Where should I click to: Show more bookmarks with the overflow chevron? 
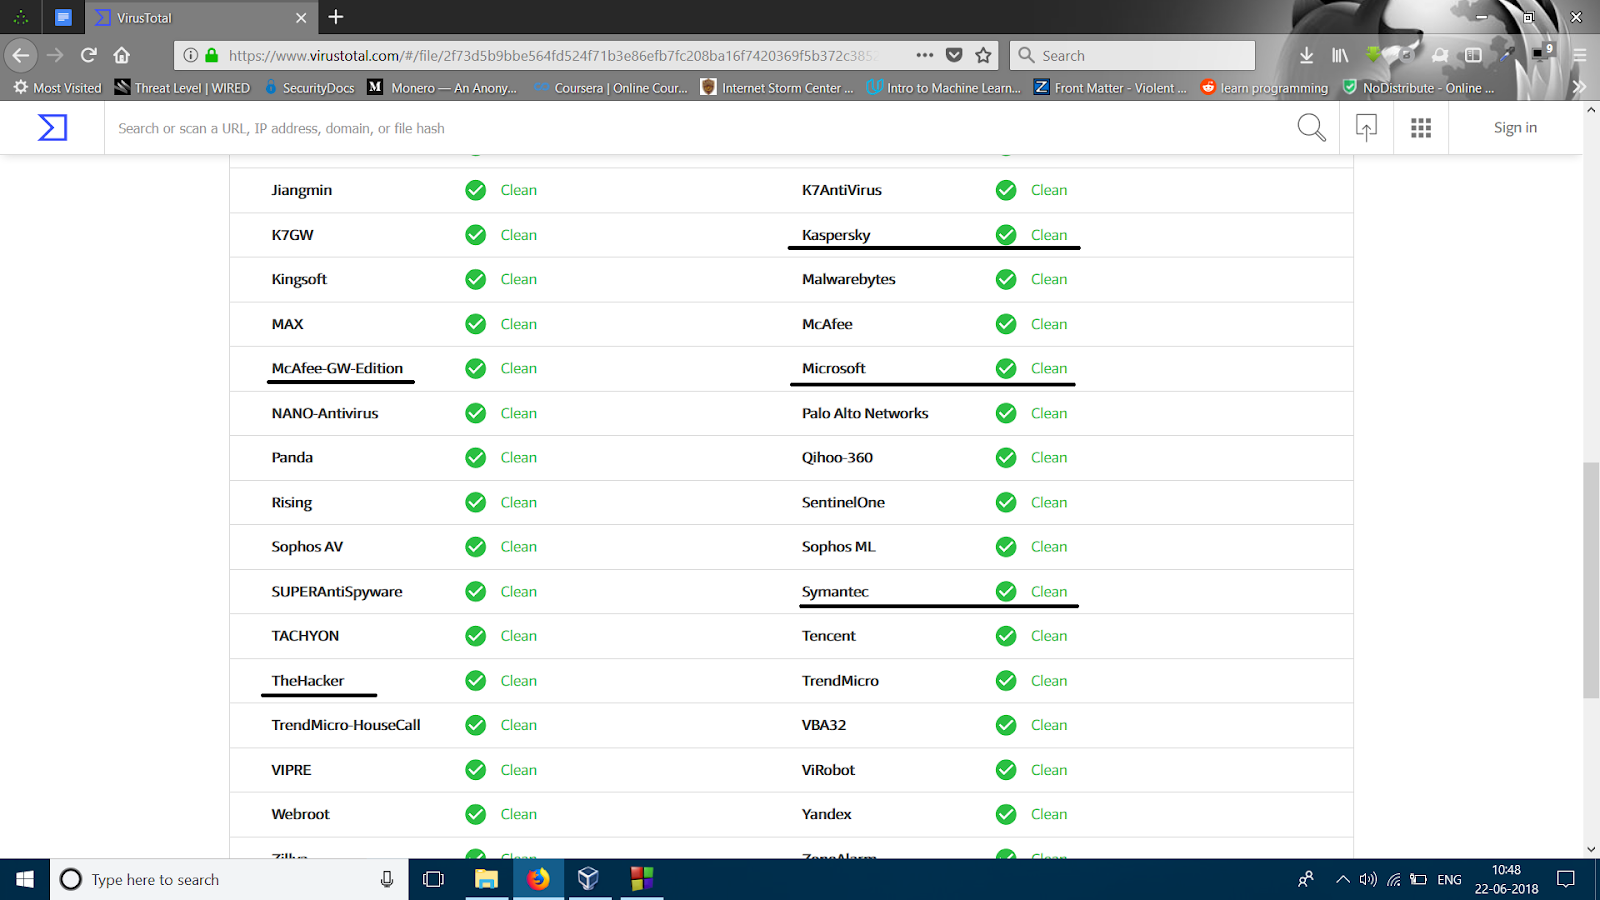coord(1579,87)
